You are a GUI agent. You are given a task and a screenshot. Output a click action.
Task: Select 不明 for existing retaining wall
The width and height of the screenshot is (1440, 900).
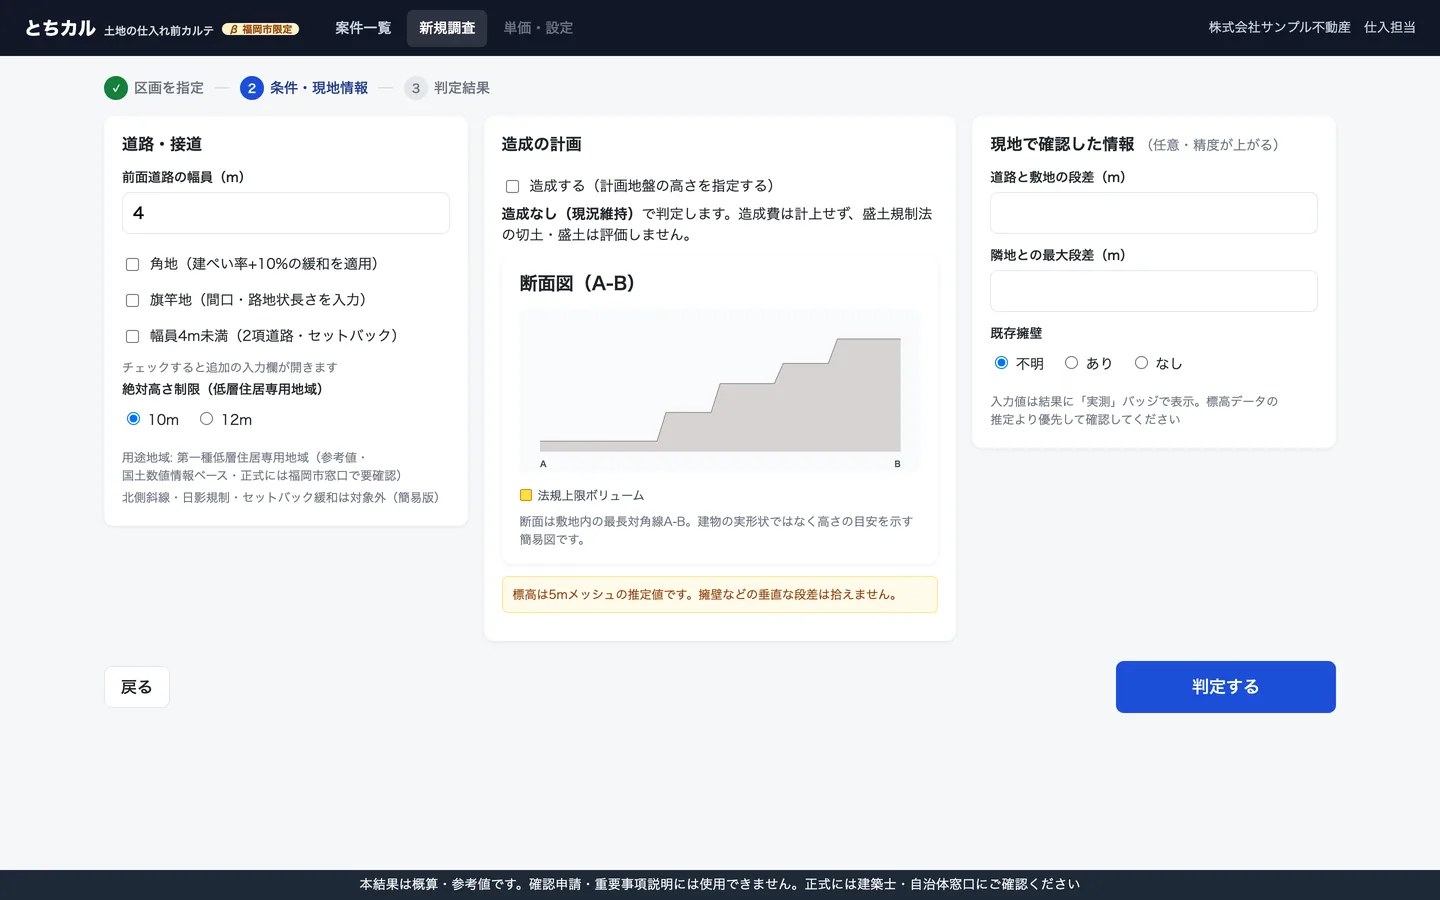click(1001, 363)
